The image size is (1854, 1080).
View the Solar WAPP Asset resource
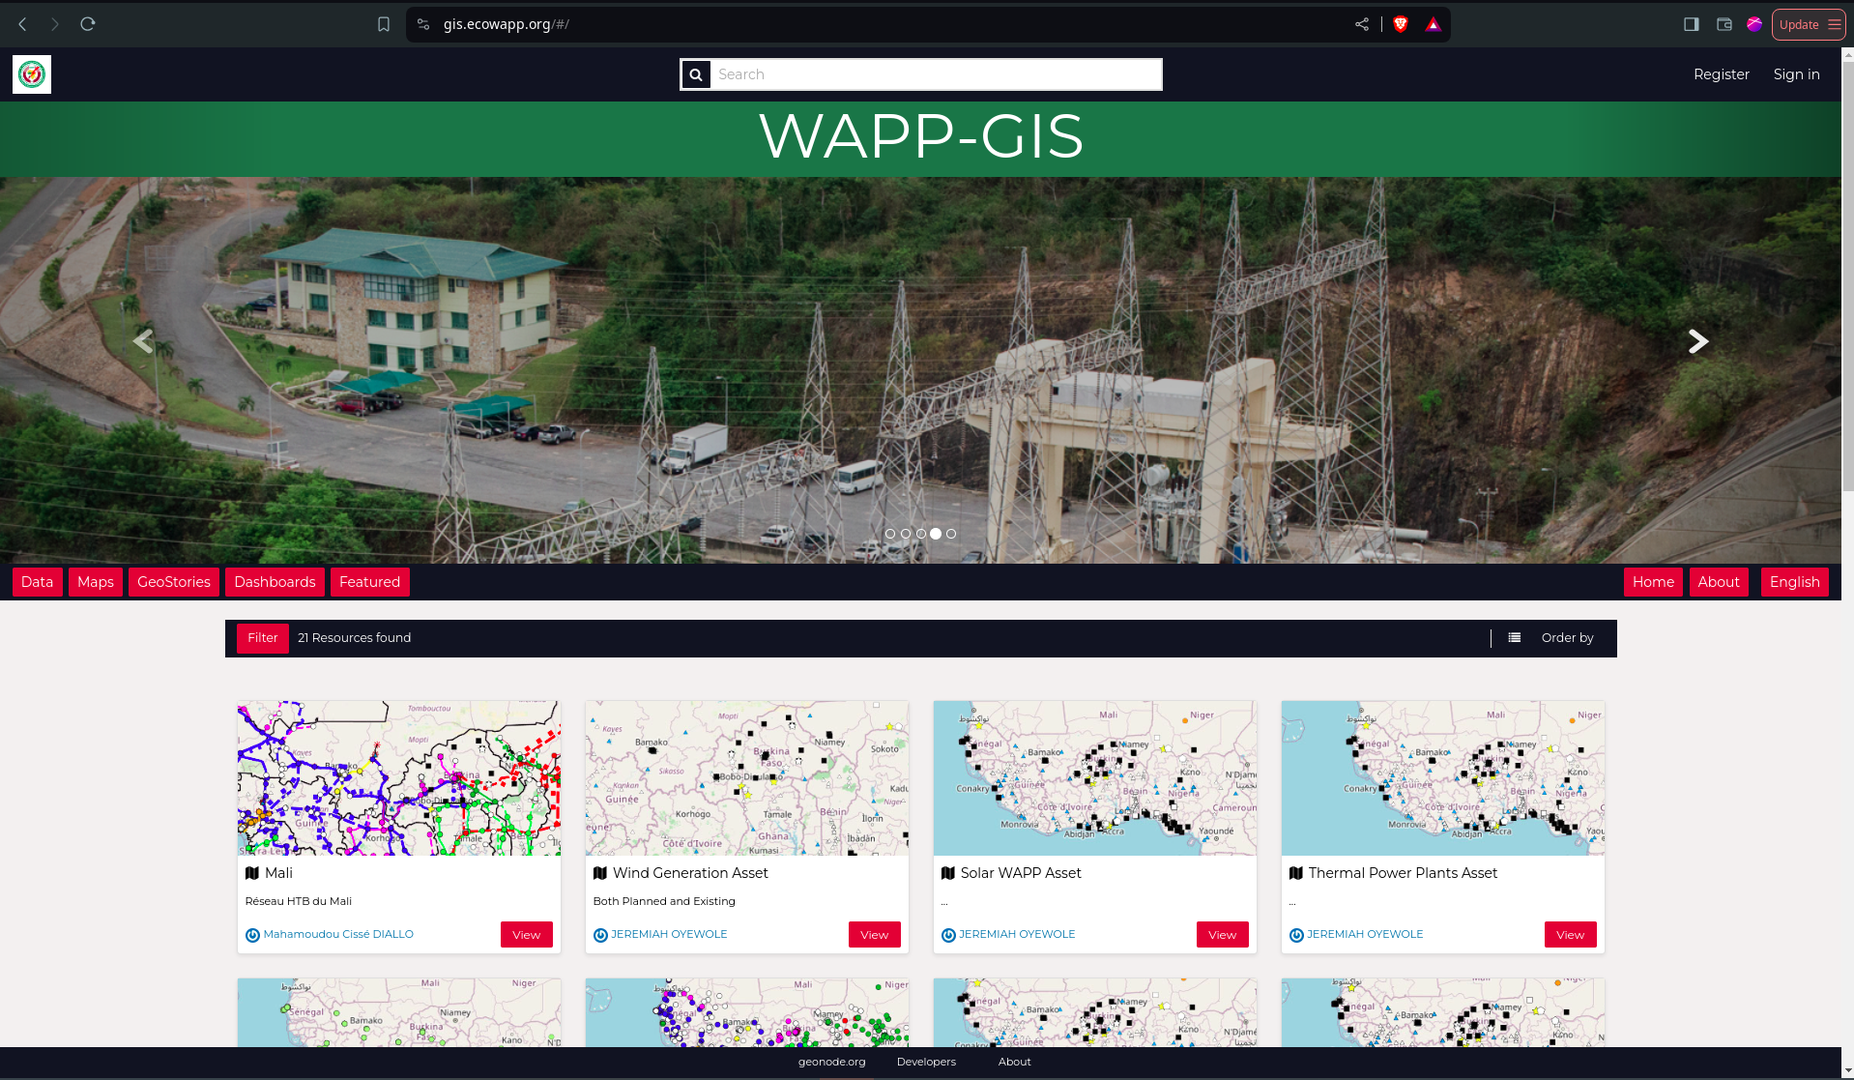tap(1222, 934)
